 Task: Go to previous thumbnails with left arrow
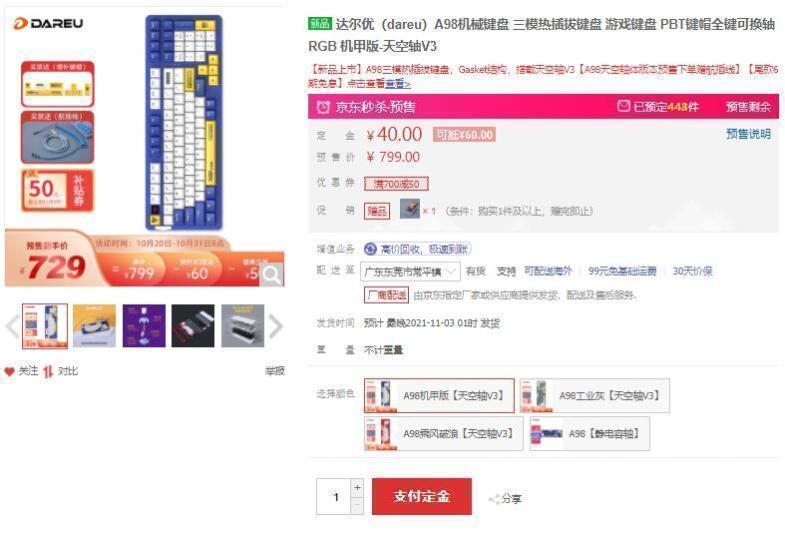click(x=12, y=326)
